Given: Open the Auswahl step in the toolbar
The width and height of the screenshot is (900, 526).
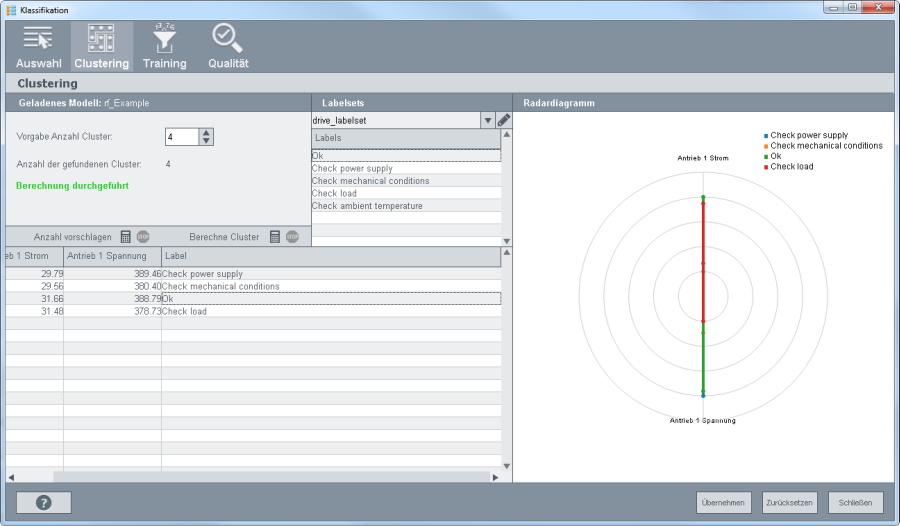Looking at the screenshot, I should (38, 47).
